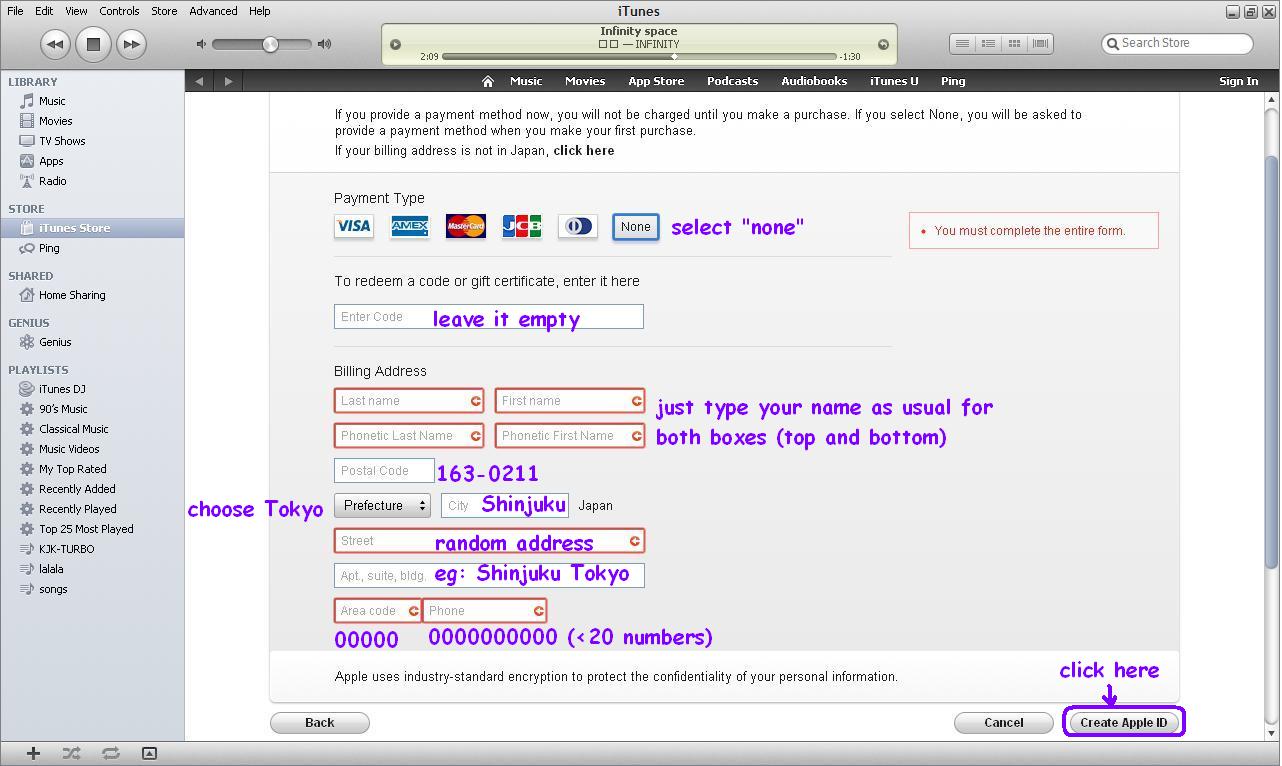Click the arrow icon right of the display
The image size is (1282, 766).
(x=883, y=44)
